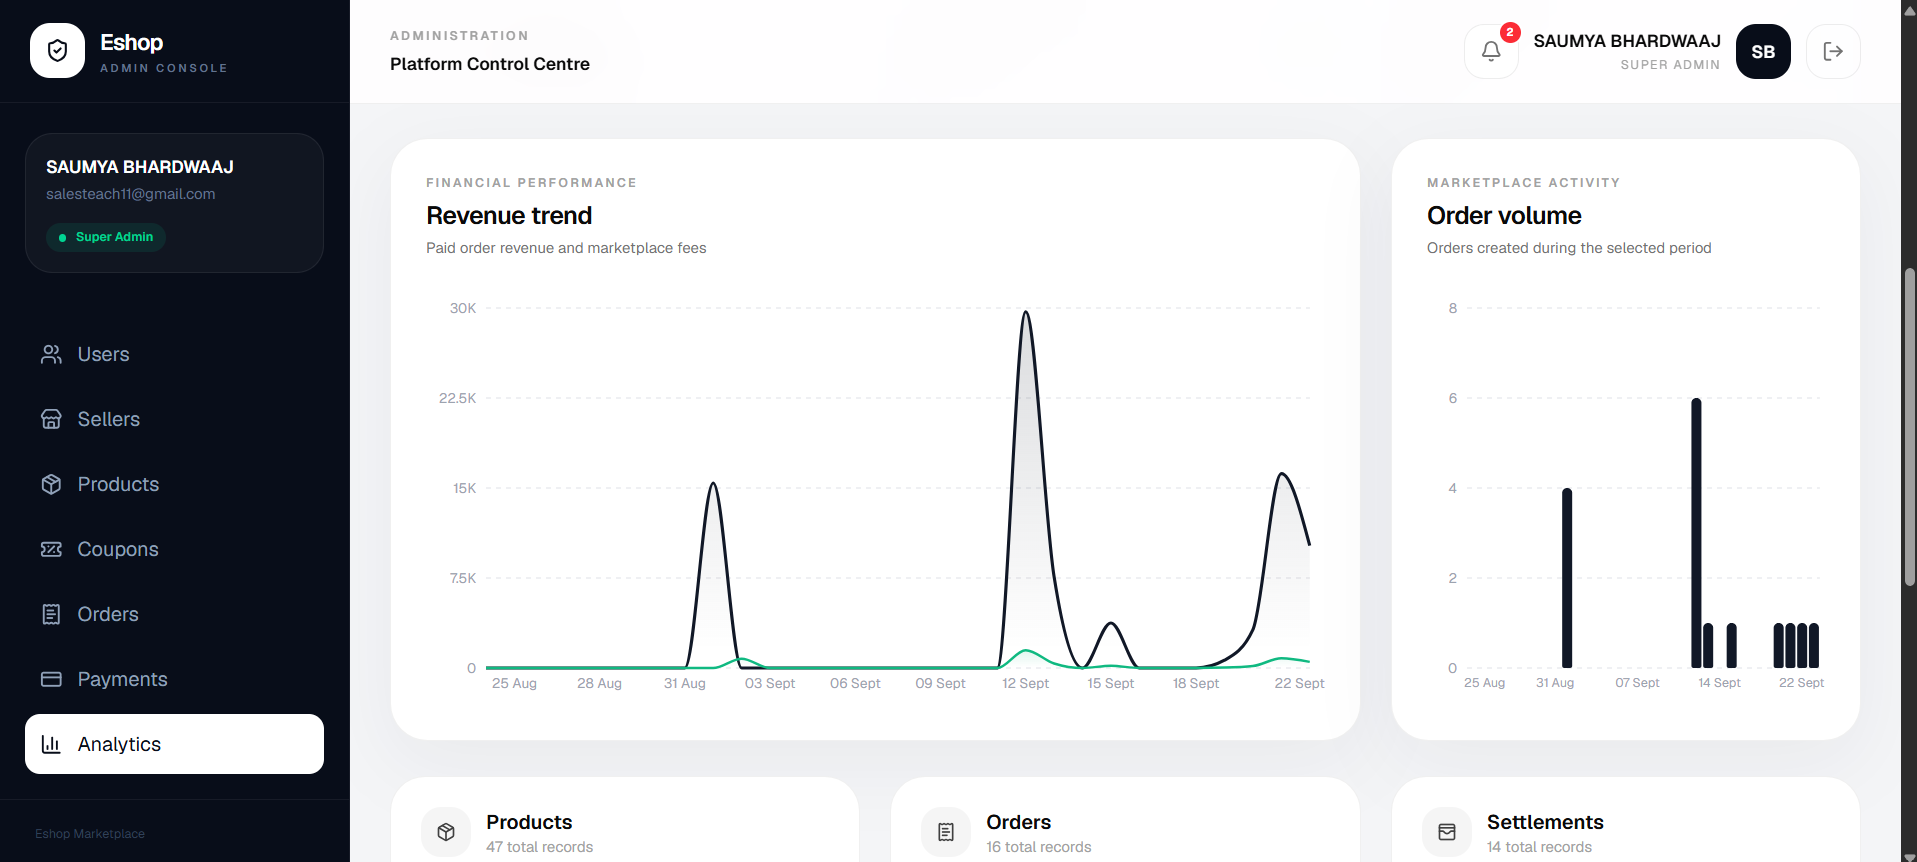Select Coupons in the navigation

click(174, 549)
